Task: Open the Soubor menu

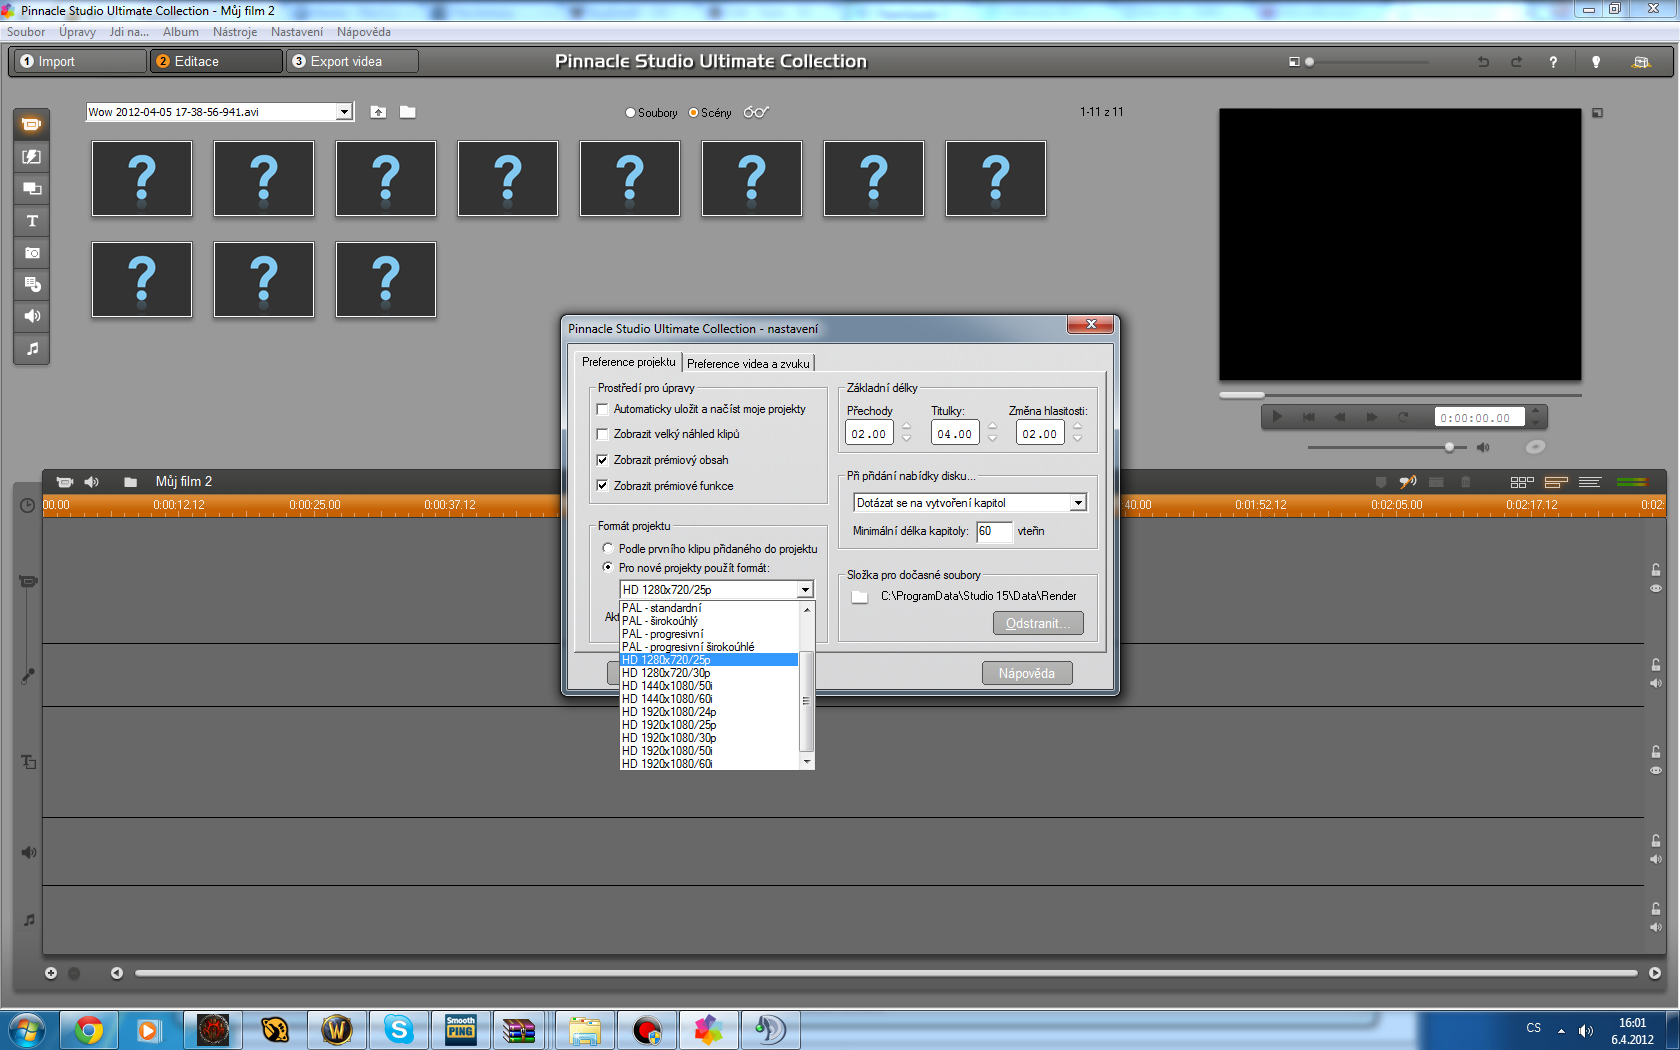Action: [26, 32]
